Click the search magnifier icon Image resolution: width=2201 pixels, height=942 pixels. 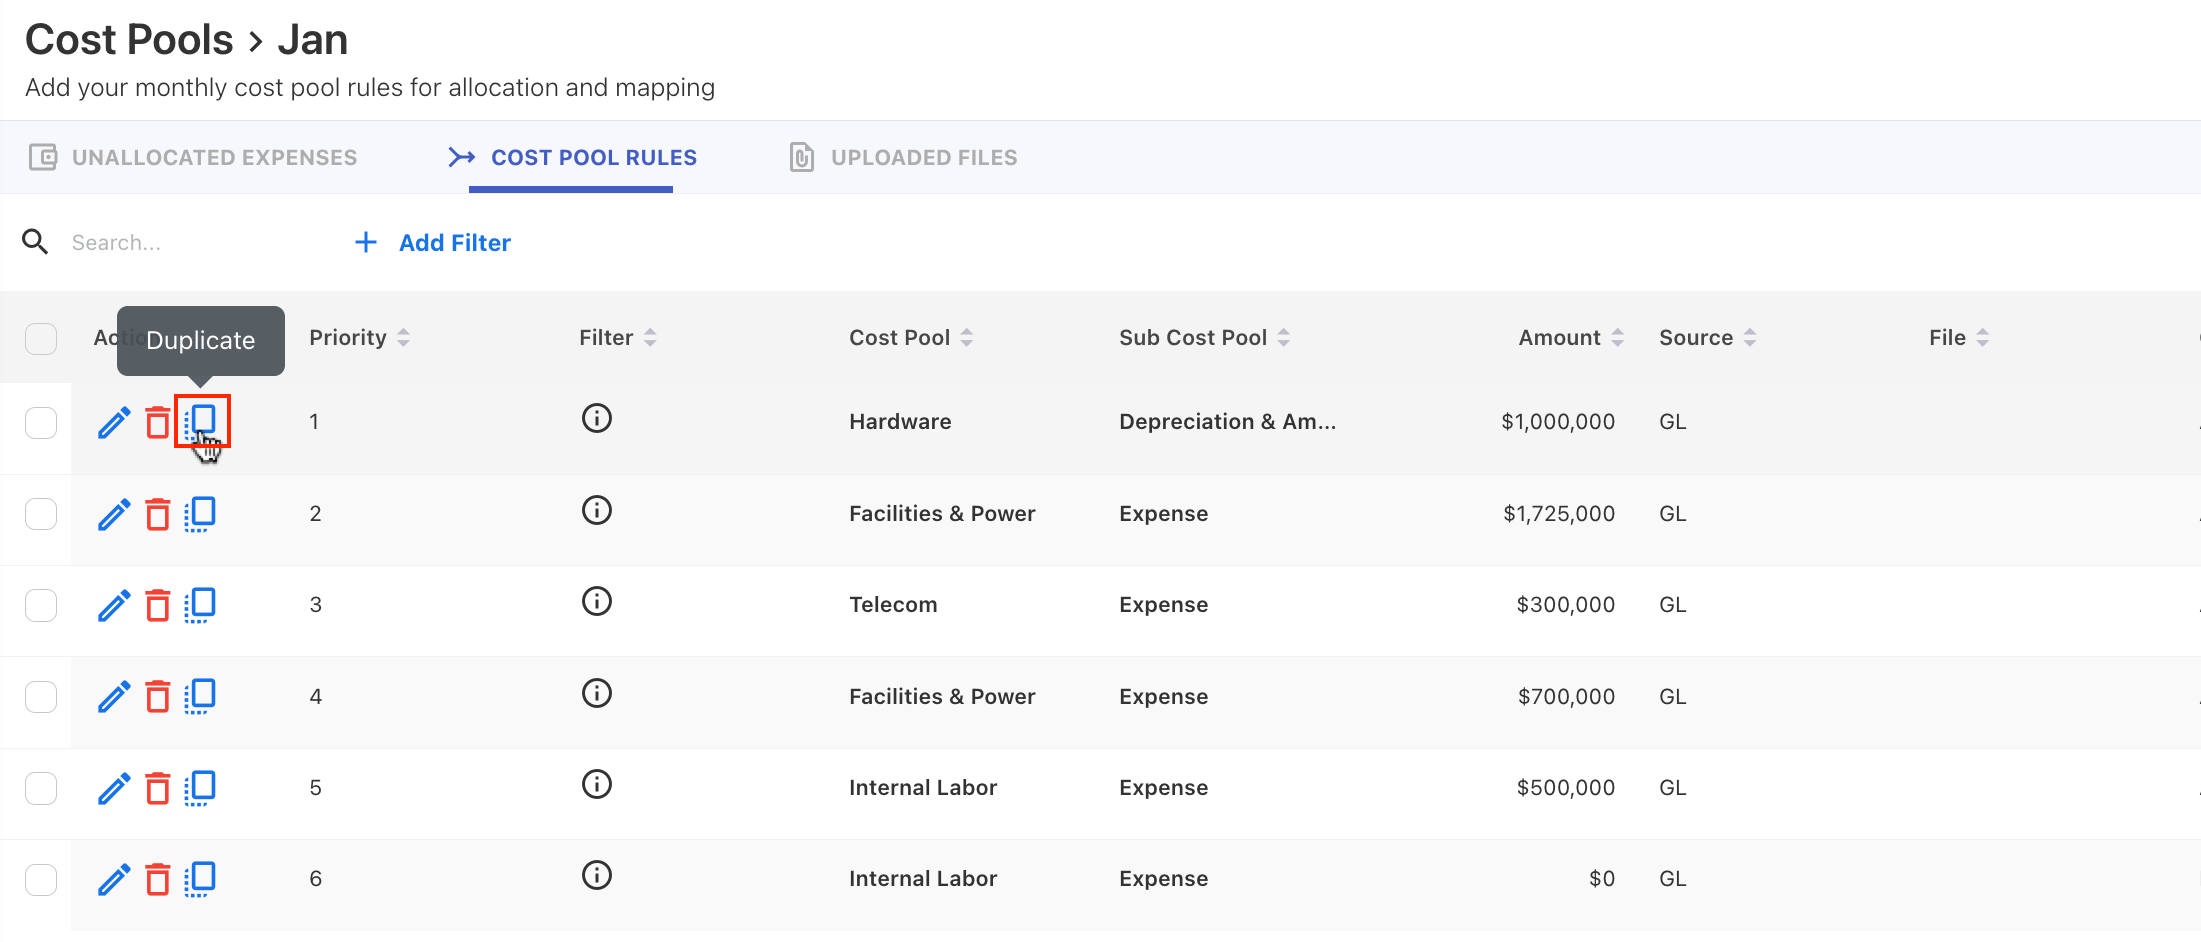click(x=35, y=241)
